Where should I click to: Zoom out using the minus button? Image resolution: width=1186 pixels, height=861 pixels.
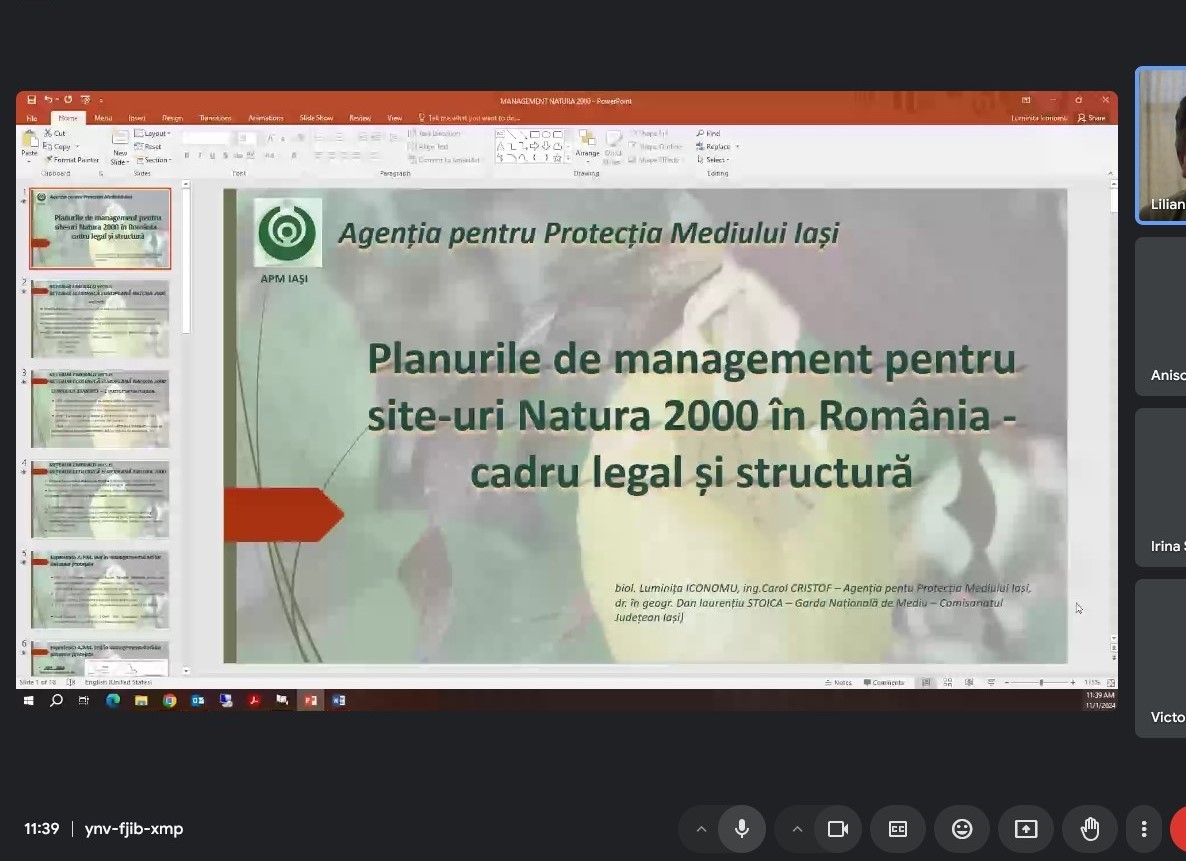1007,682
